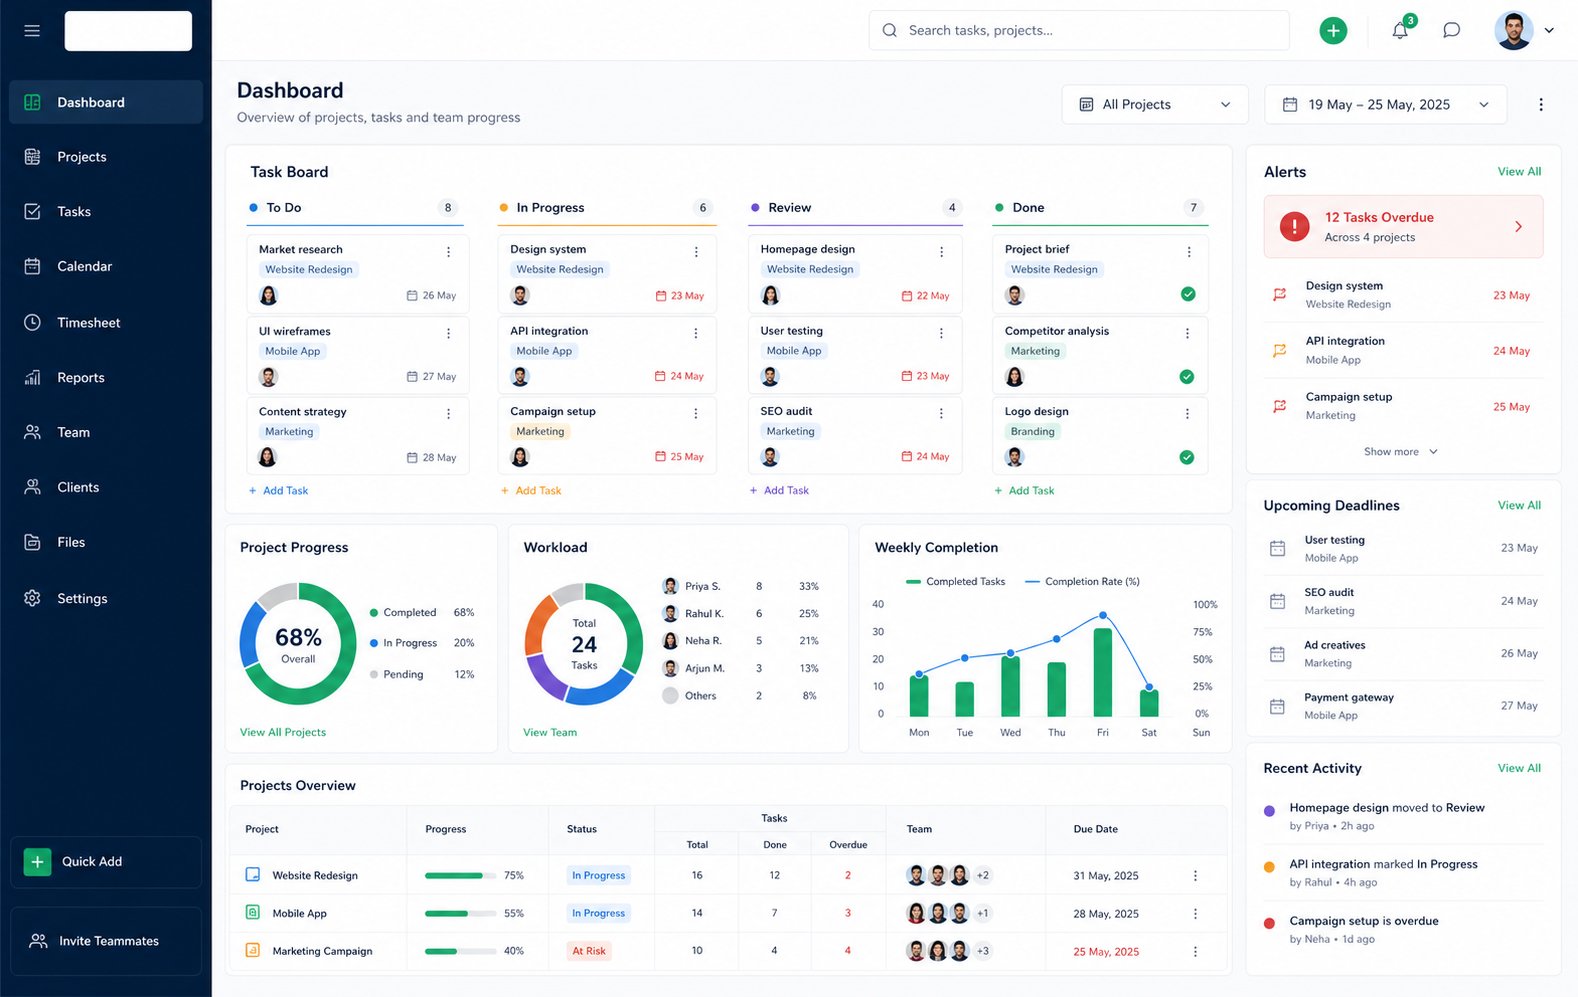Open API integration card options menu
The image size is (1578, 997).
point(696,333)
